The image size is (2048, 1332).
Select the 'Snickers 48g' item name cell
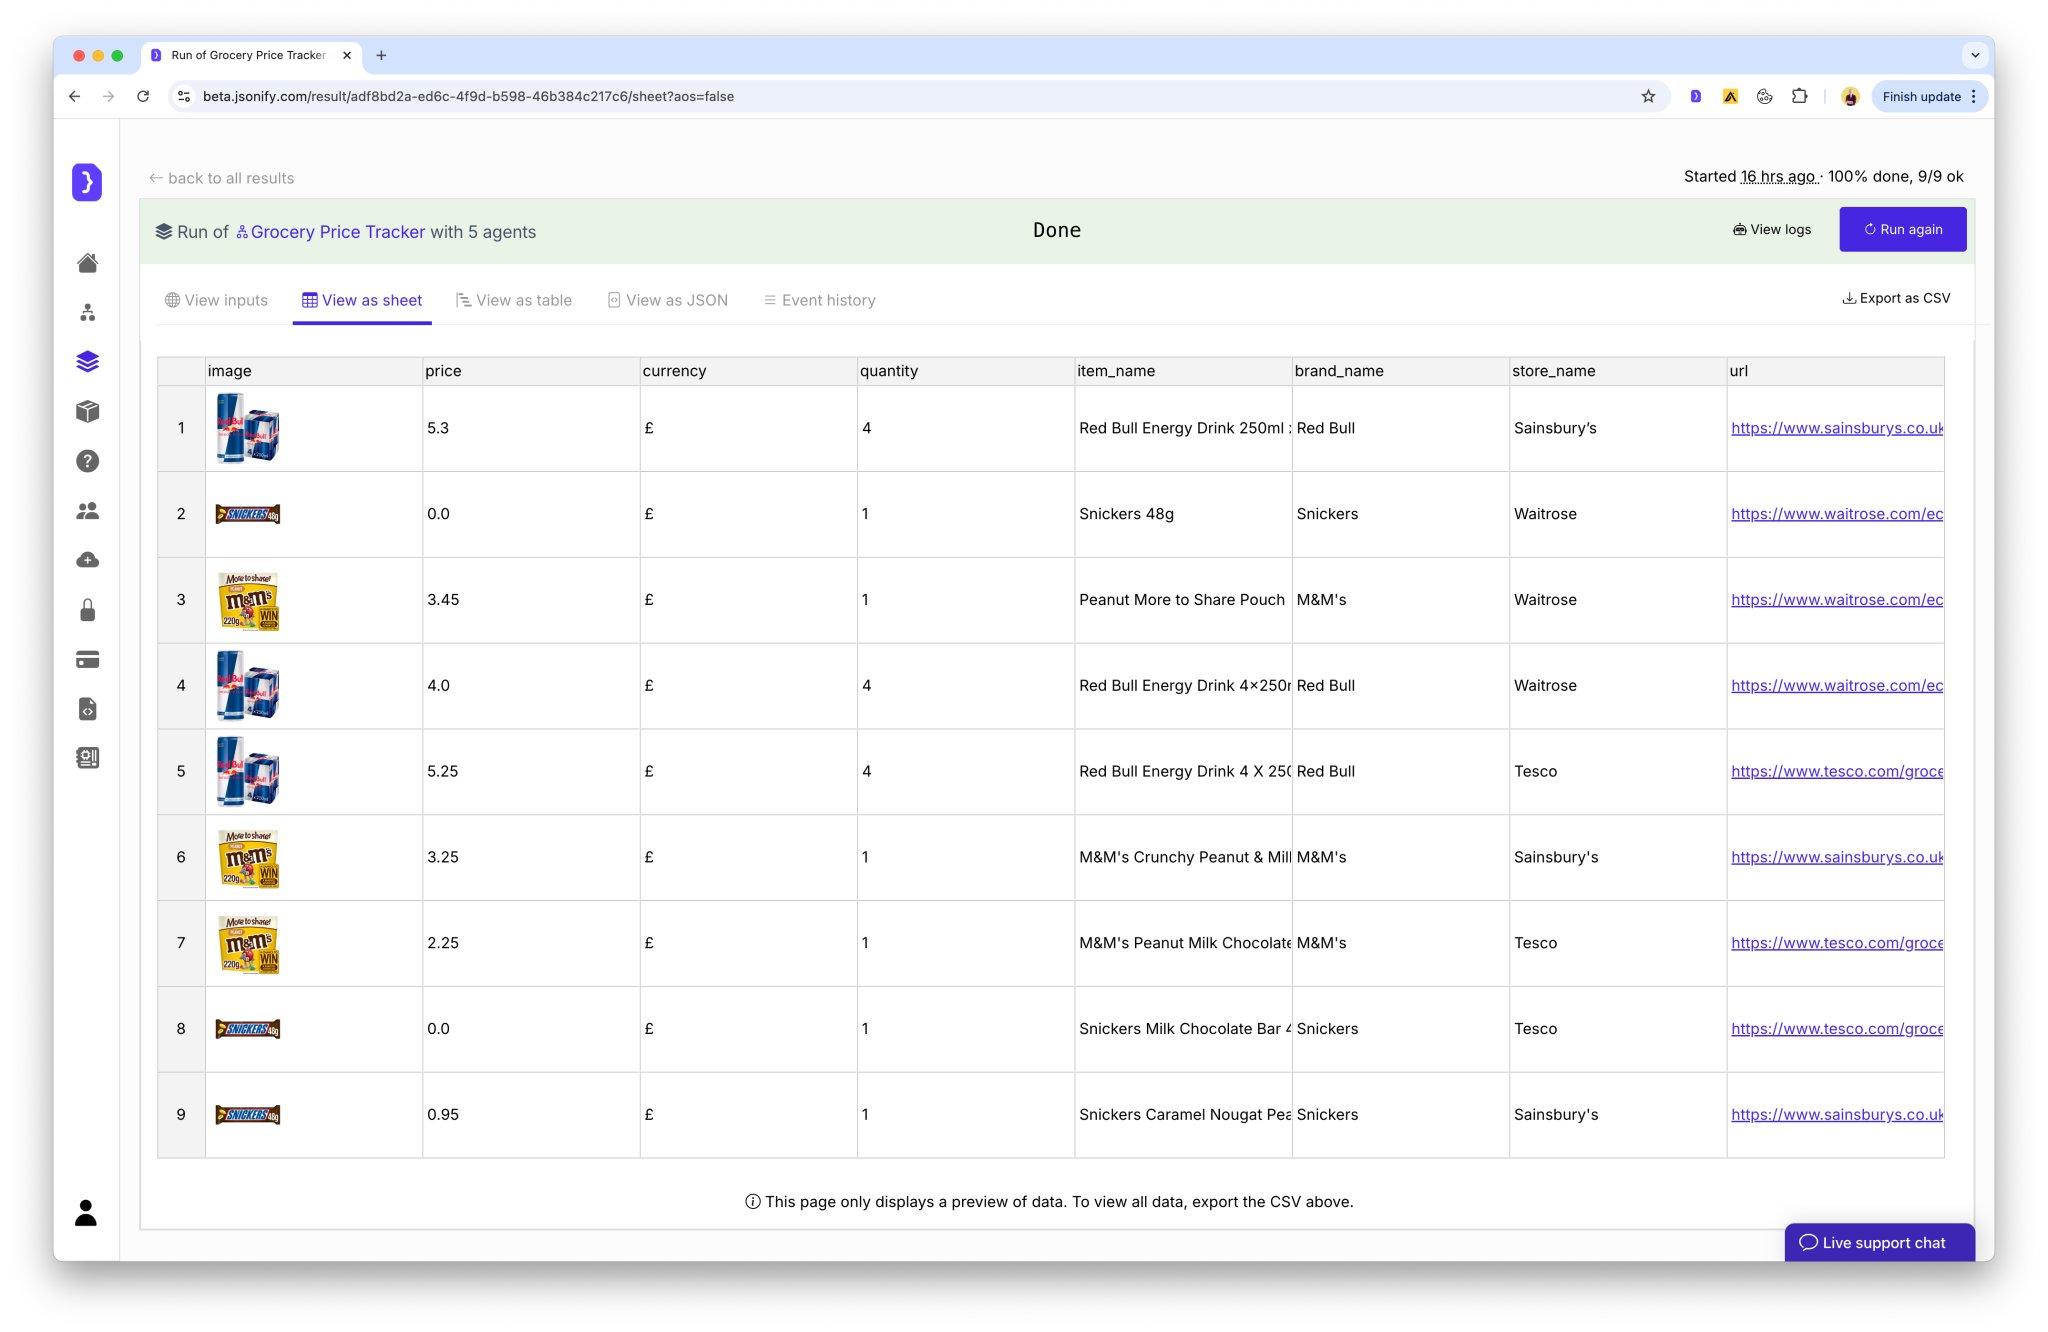[x=1183, y=514]
